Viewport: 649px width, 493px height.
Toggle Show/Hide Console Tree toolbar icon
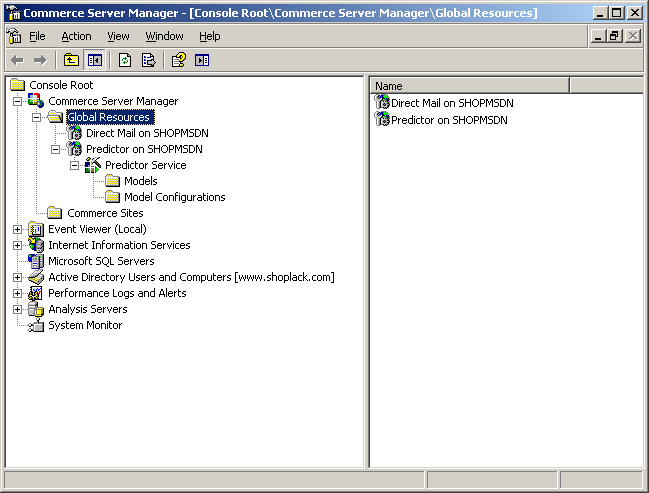(x=94, y=60)
